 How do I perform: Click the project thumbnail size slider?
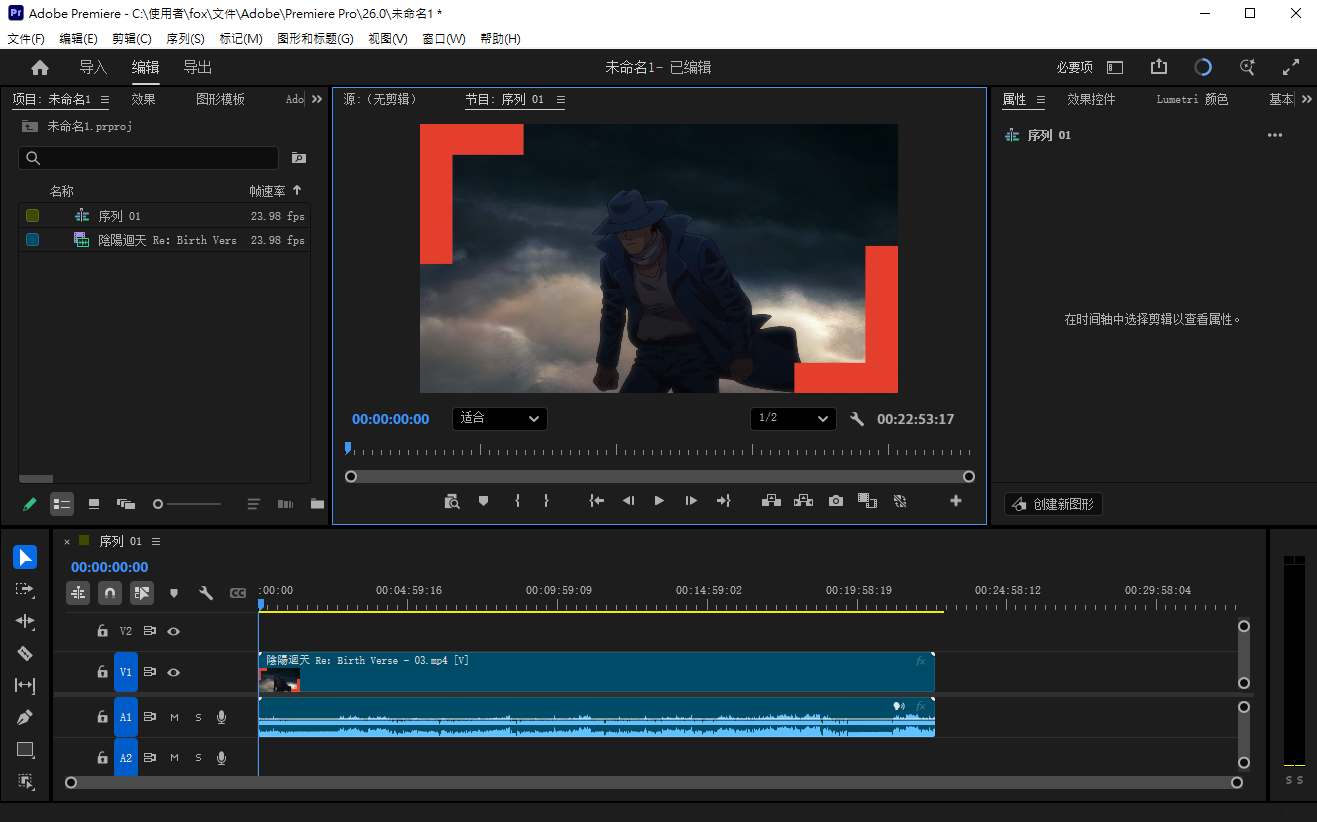187,504
